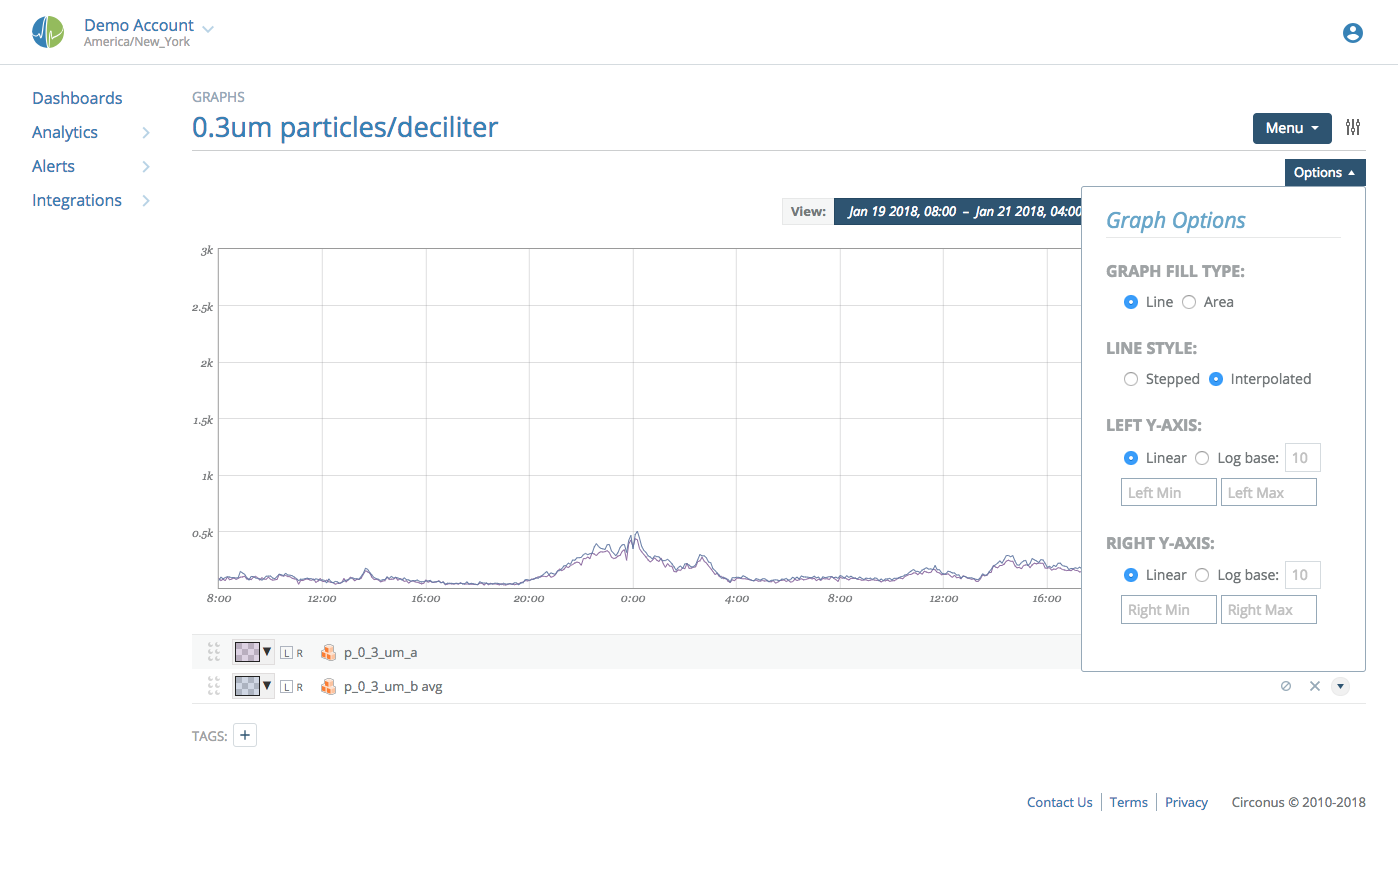1398x887 pixels.
Task: Expand the Alerts sidebar section
Action: [x=146, y=166]
